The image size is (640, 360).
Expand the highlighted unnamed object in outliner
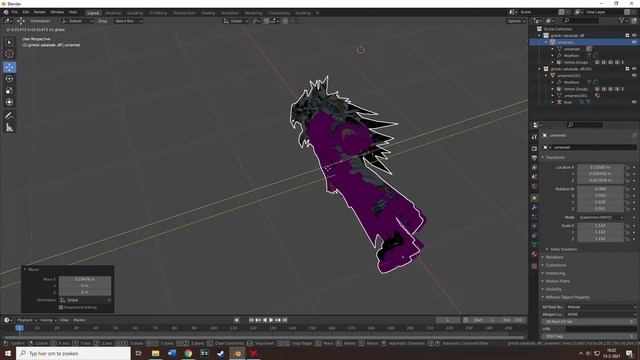tap(546, 42)
